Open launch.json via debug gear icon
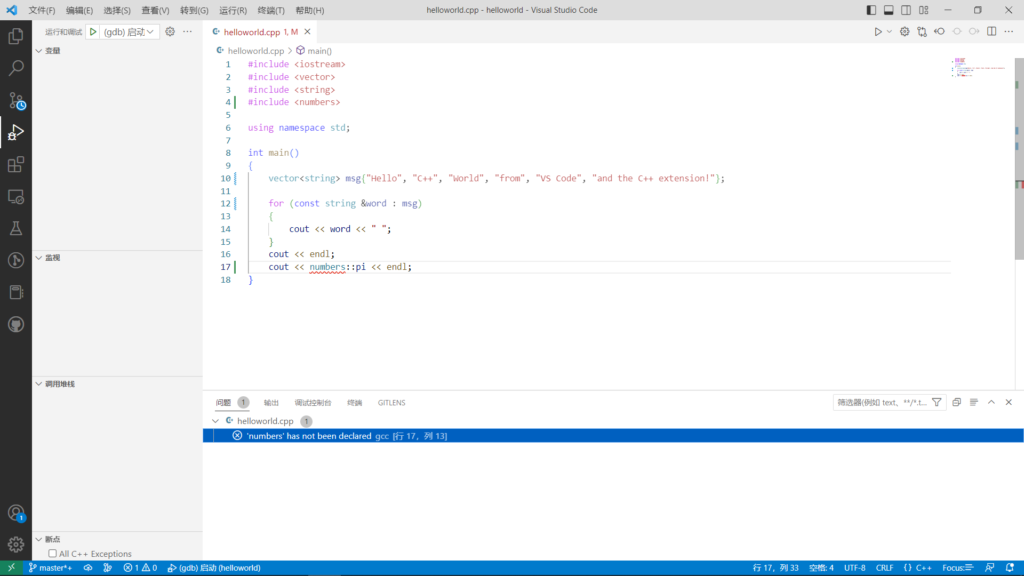This screenshot has height=576, width=1024. tap(170, 32)
